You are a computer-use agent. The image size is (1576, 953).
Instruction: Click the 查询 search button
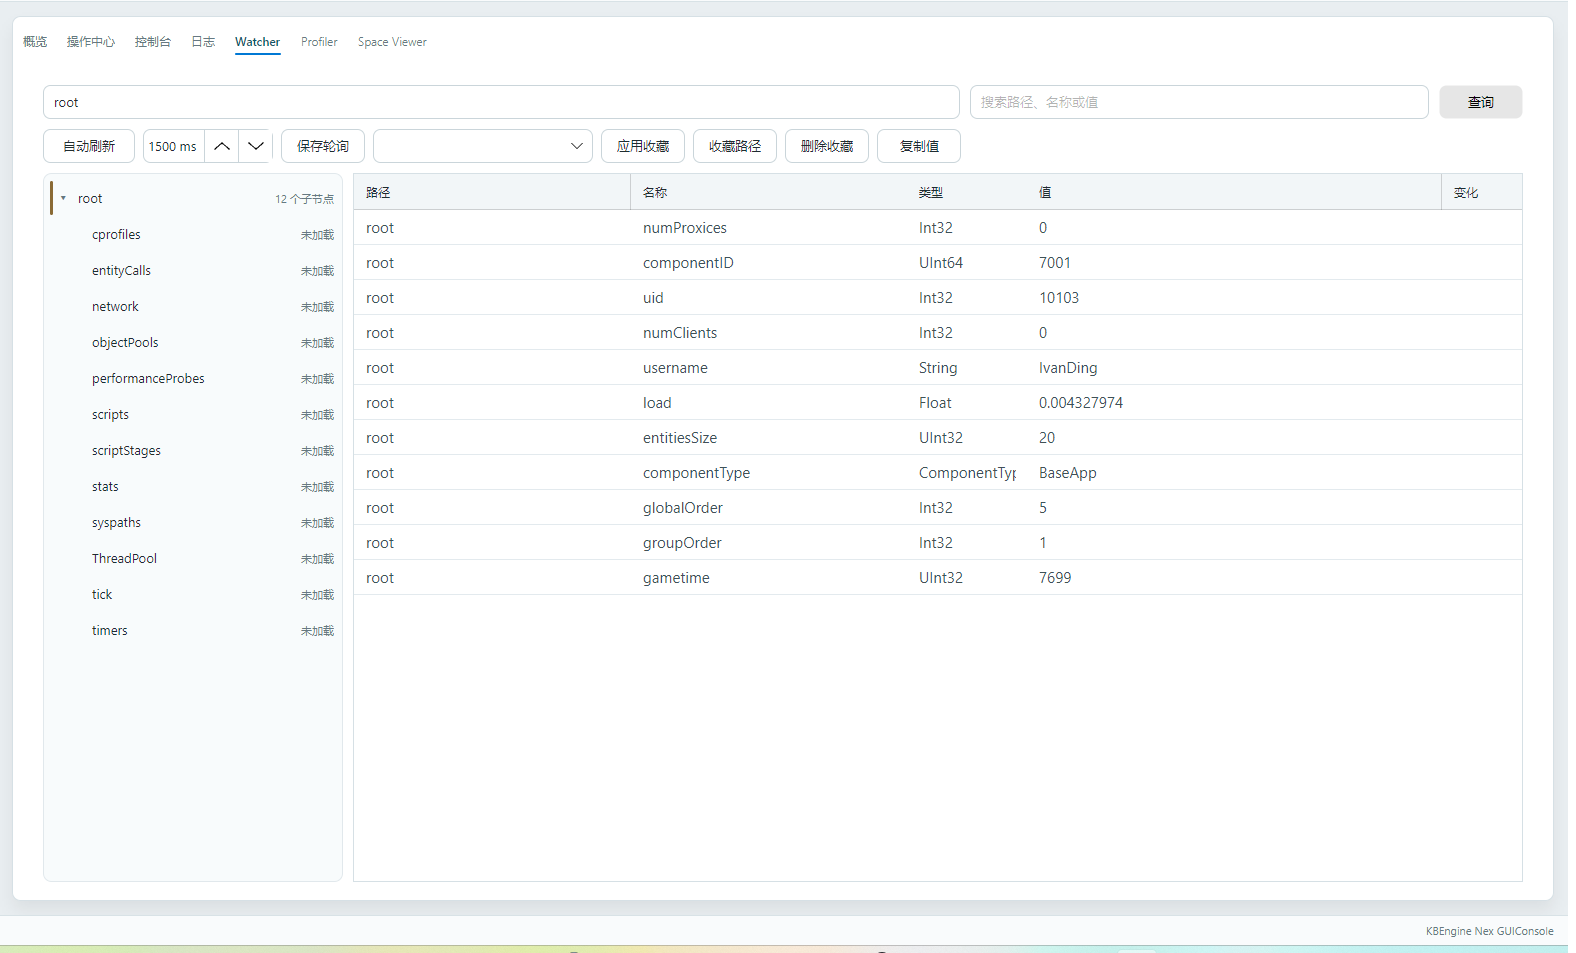[1480, 102]
